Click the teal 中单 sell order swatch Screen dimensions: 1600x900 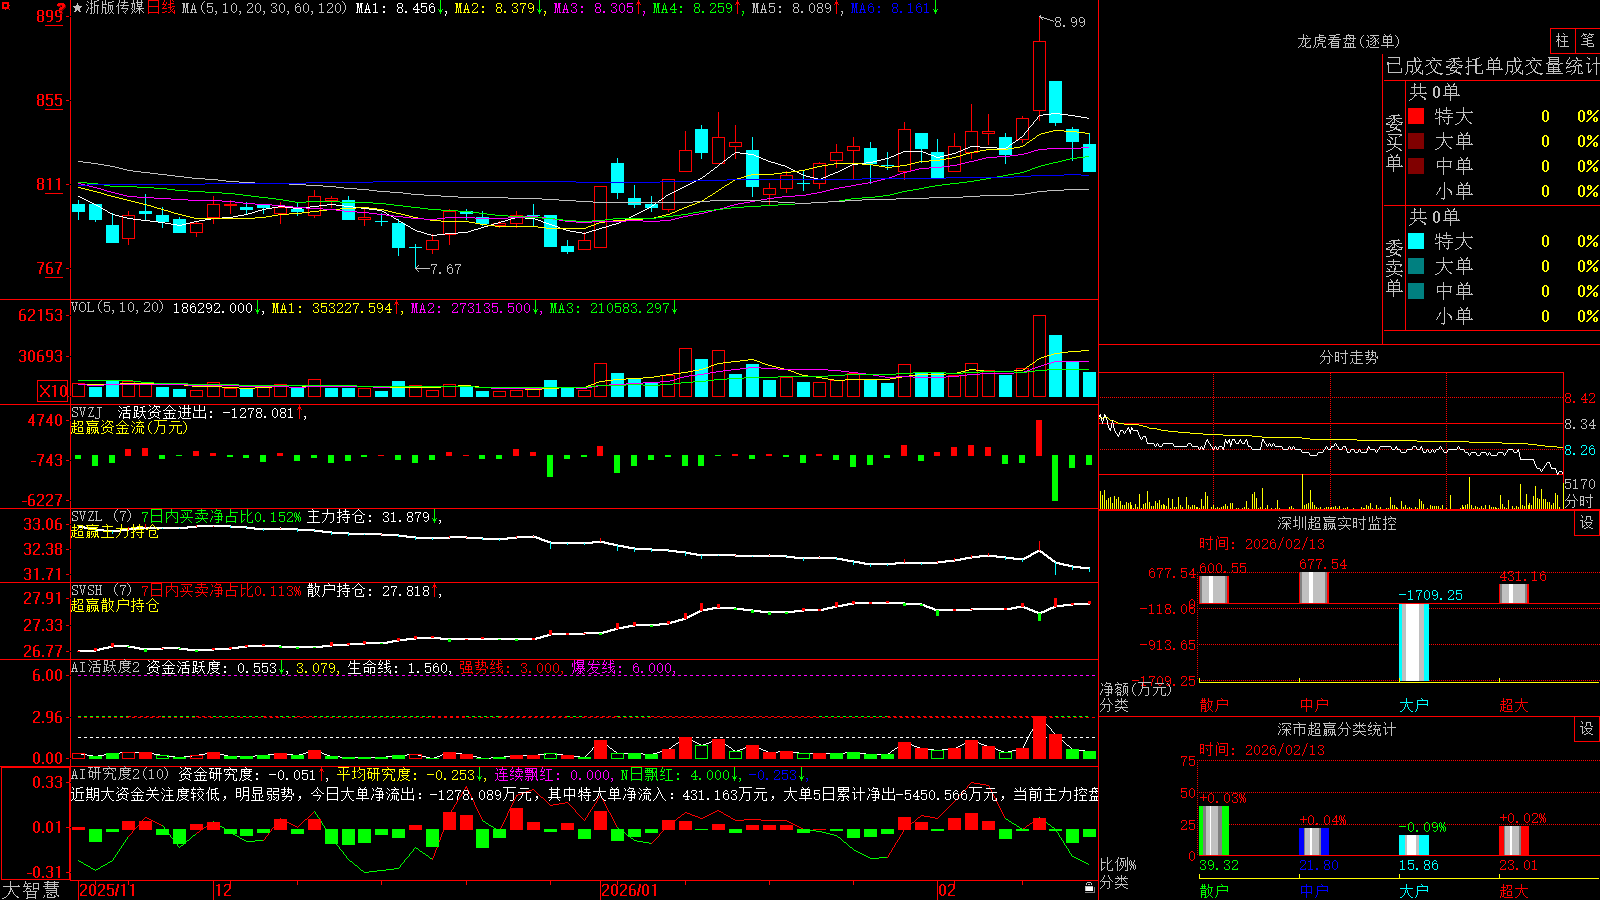click(1416, 291)
